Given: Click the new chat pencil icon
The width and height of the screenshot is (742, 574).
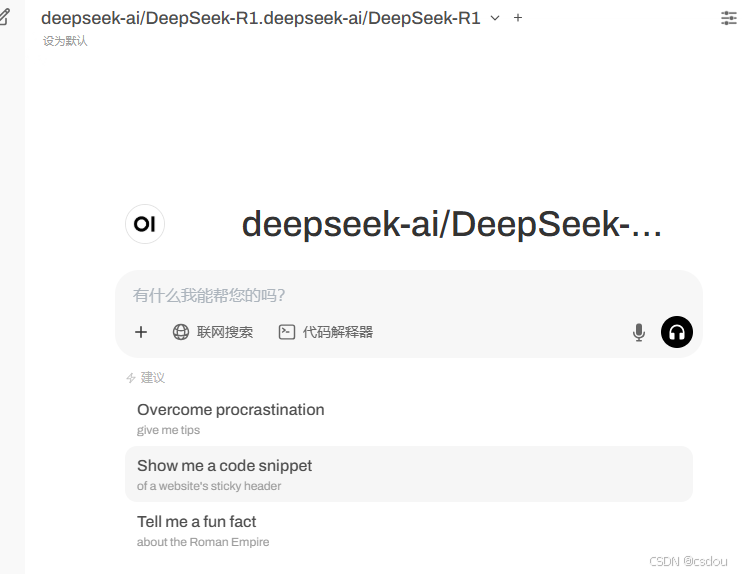Looking at the screenshot, I should click(4, 17).
